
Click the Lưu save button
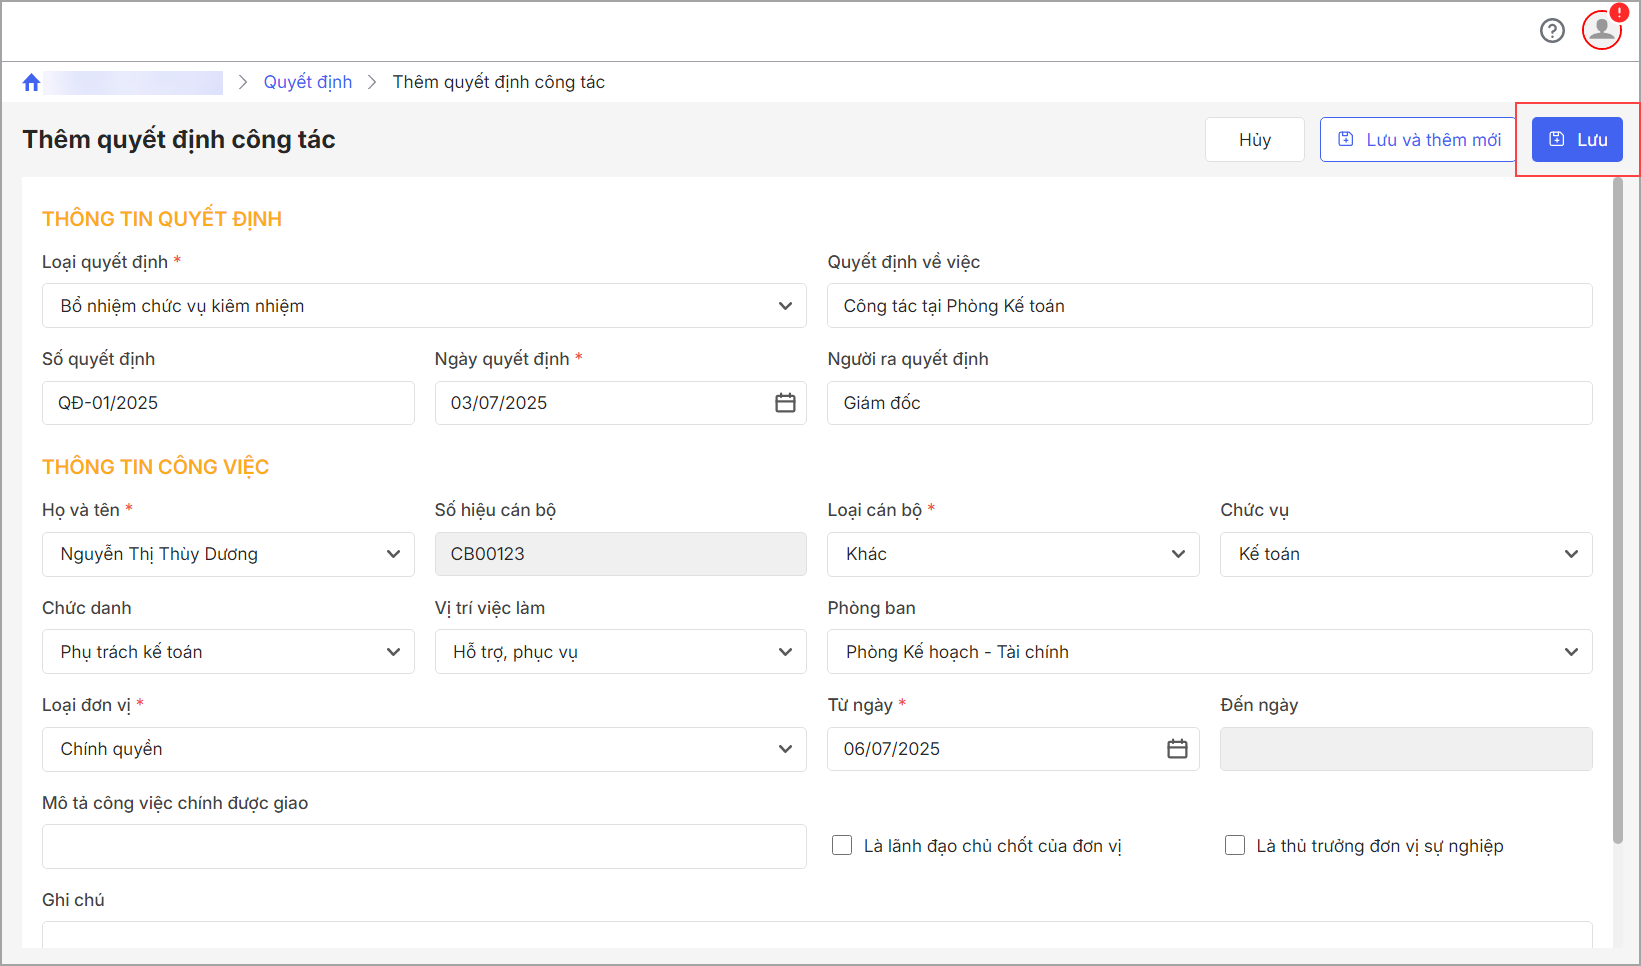pos(1577,140)
